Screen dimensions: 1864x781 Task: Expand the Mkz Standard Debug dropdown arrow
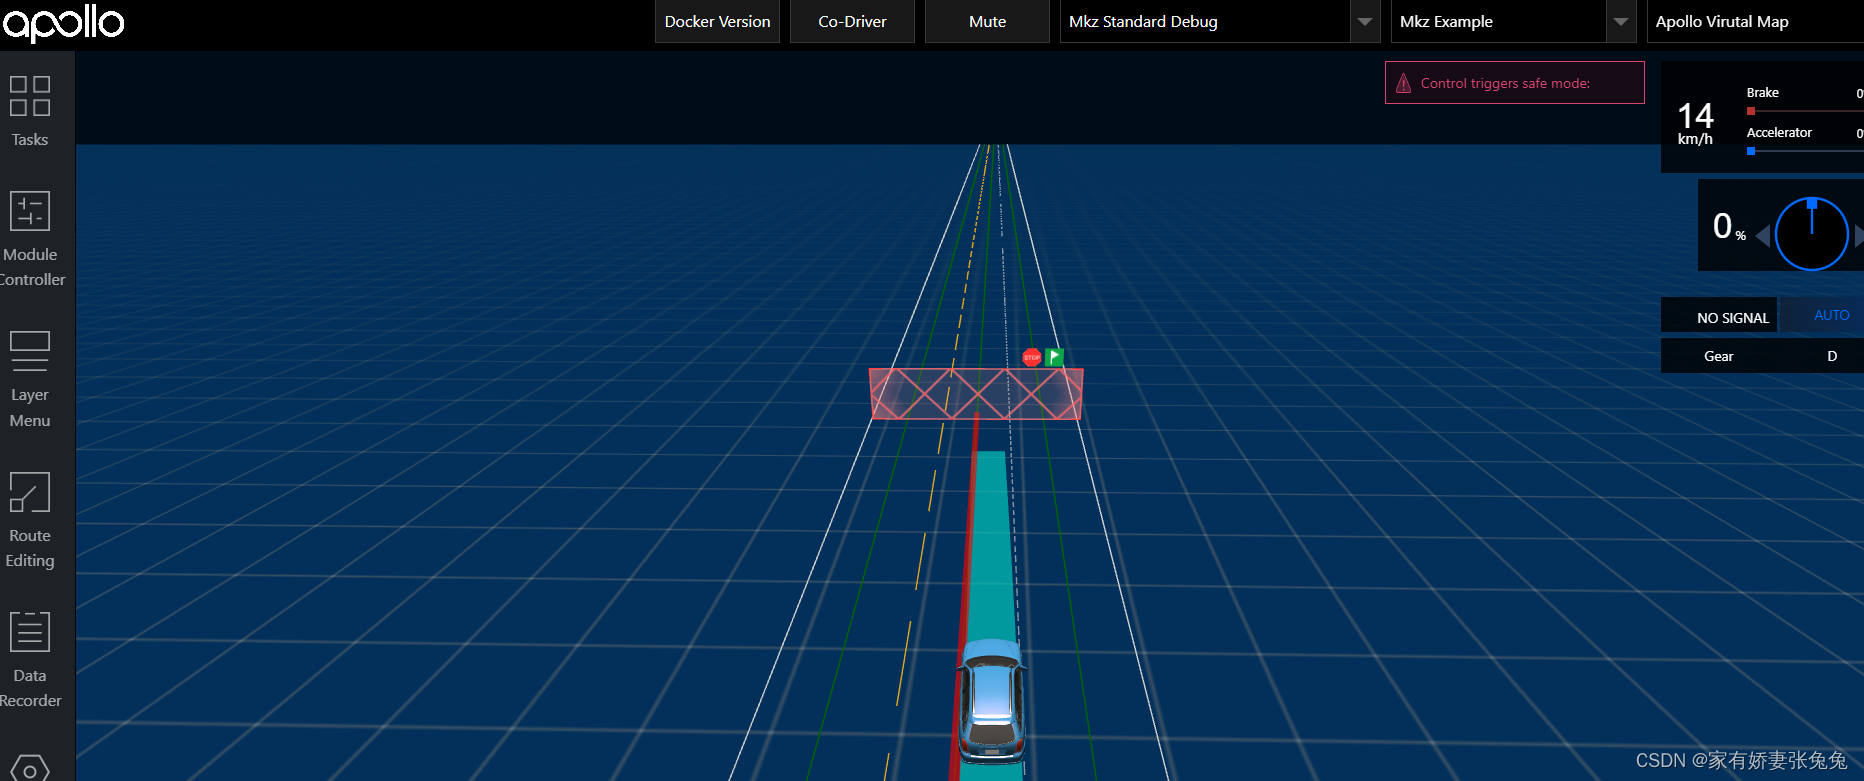[1365, 21]
